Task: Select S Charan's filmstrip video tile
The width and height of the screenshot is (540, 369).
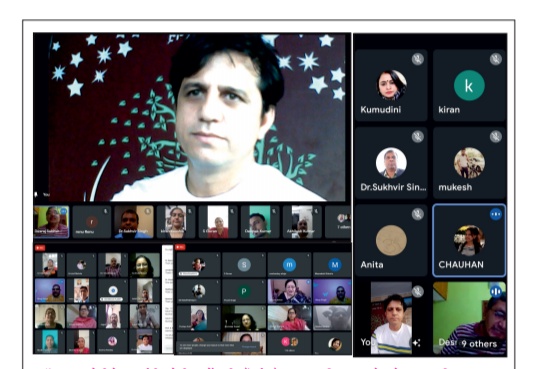Action: pyautogui.click(x=218, y=222)
